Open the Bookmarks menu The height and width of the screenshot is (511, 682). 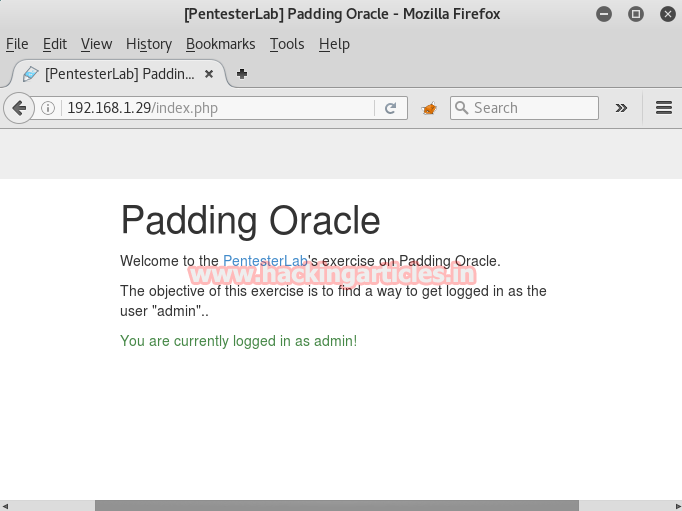coord(221,44)
